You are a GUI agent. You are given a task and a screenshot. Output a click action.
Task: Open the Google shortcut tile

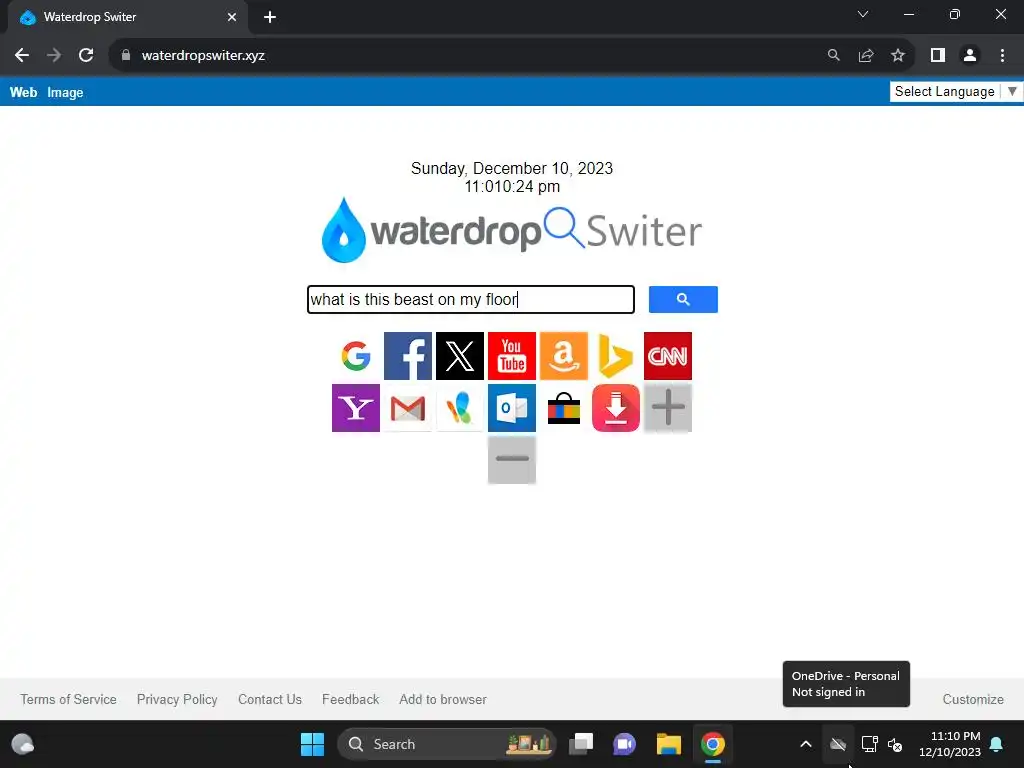(356, 356)
